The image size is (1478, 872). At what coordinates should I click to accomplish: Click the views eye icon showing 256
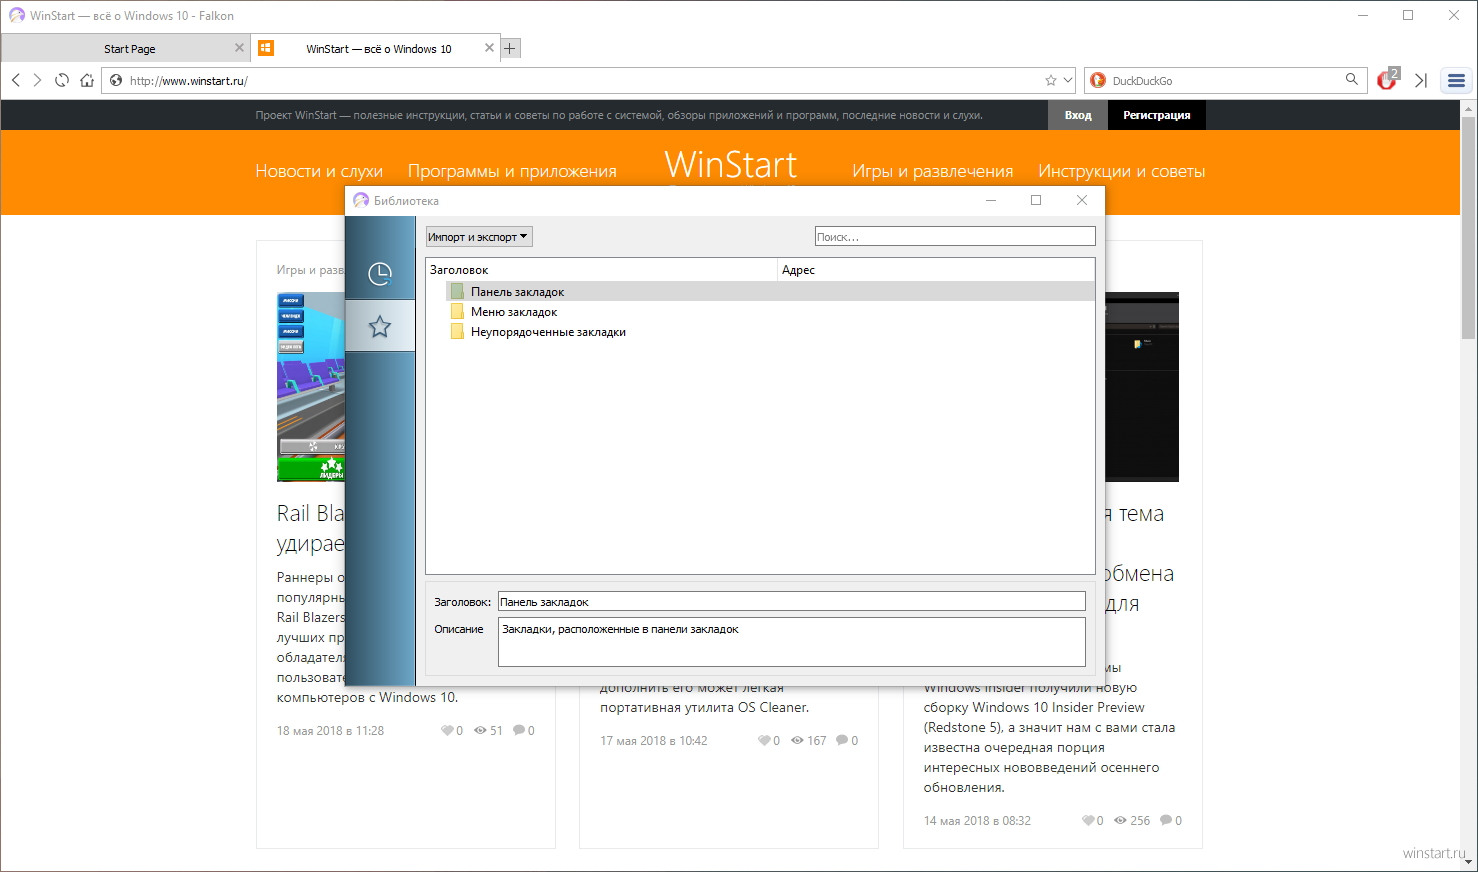[1120, 821]
